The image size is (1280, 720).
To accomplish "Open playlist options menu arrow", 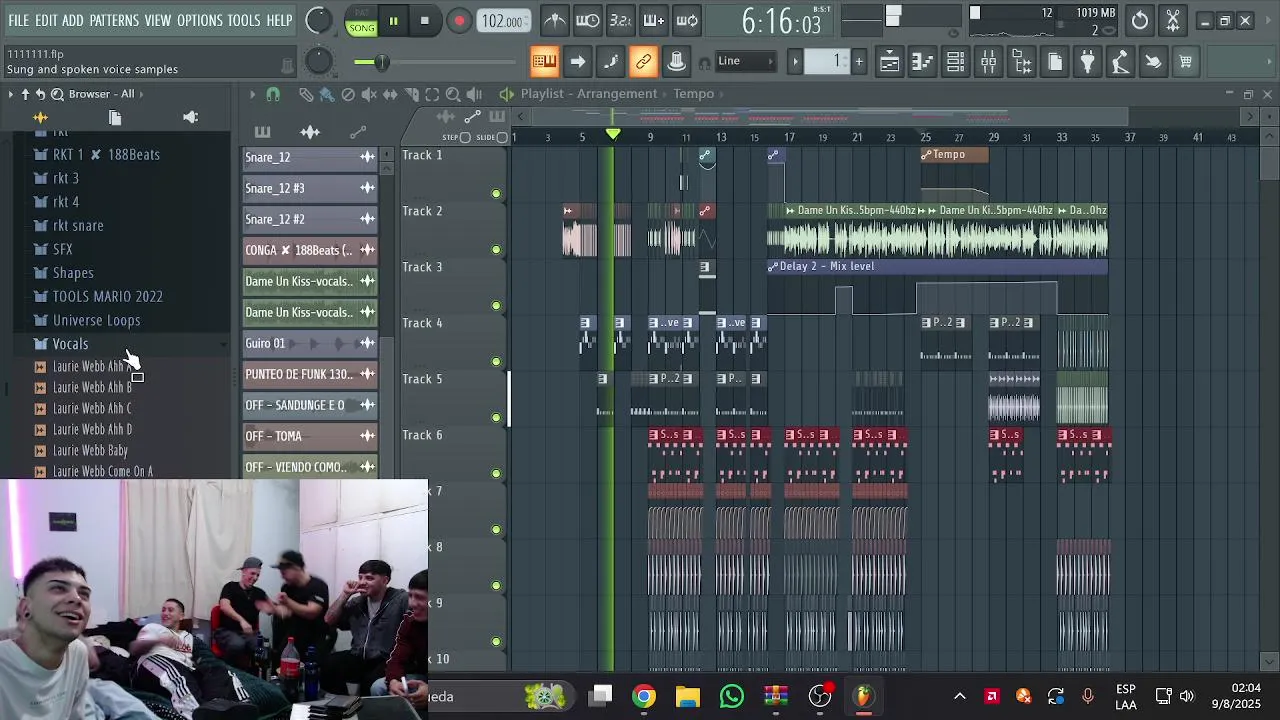I will 252,94.
